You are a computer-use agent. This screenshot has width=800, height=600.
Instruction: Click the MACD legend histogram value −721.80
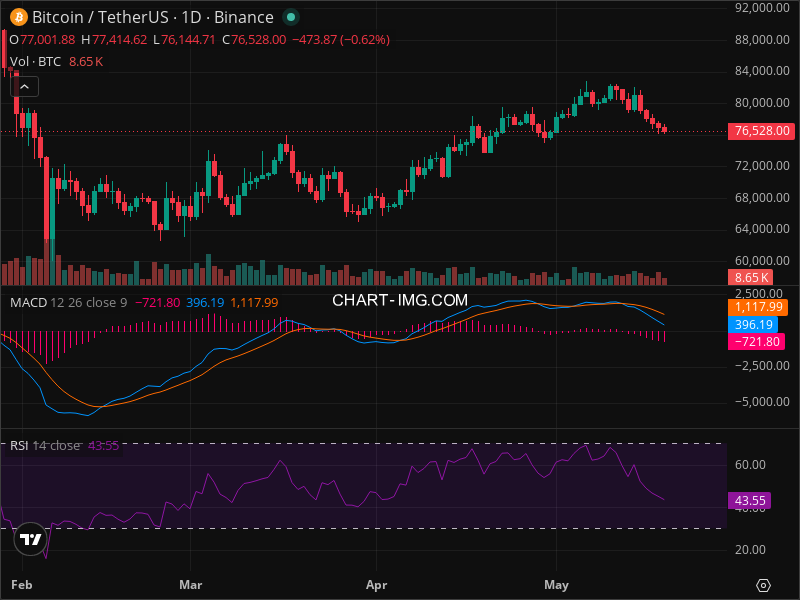click(x=157, y=303)
